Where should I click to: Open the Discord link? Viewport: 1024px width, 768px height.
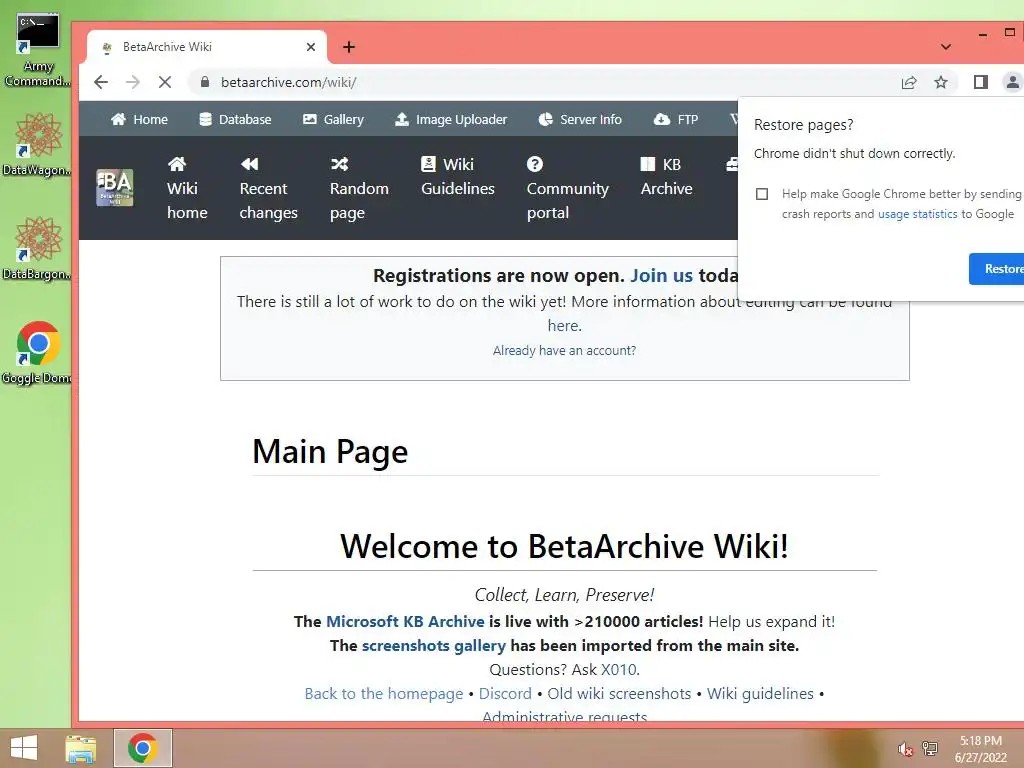[x=505, y=694]
